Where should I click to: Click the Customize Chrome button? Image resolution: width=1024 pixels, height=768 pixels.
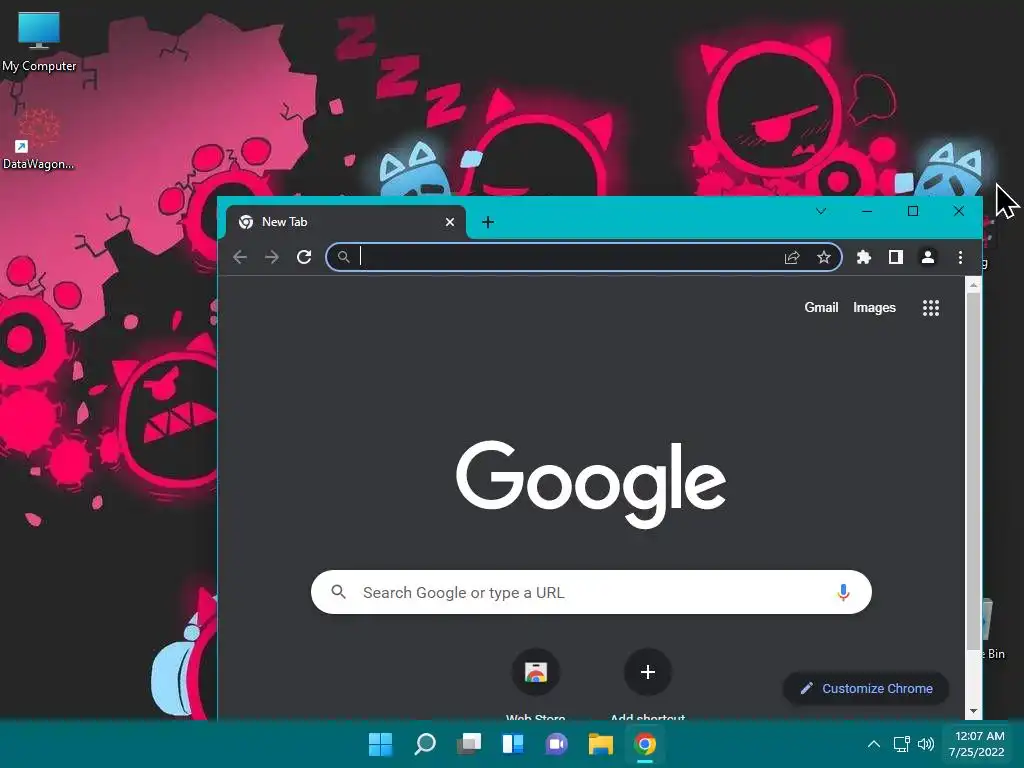(x=866, y=688)
